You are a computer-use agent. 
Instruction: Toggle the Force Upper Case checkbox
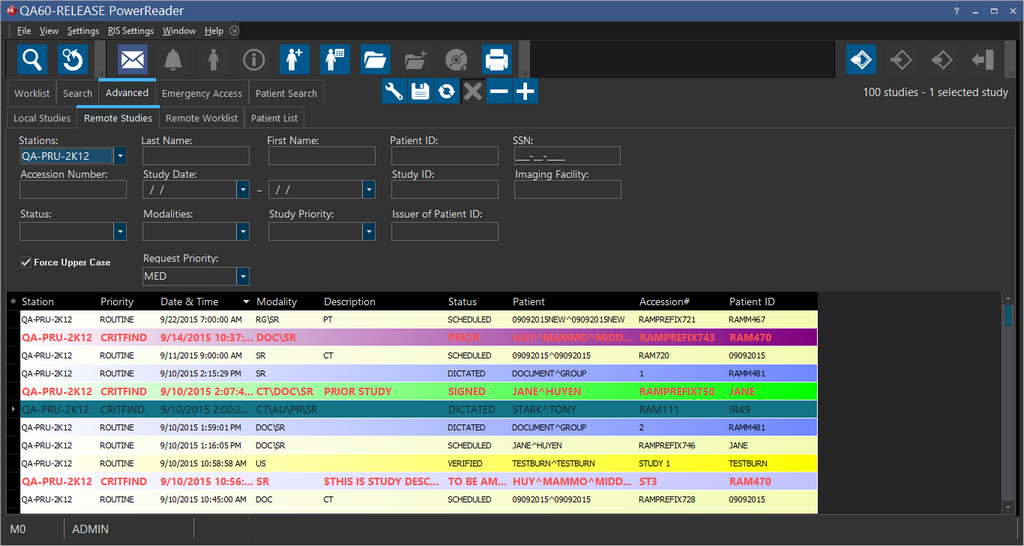click(x=25, y=262)
